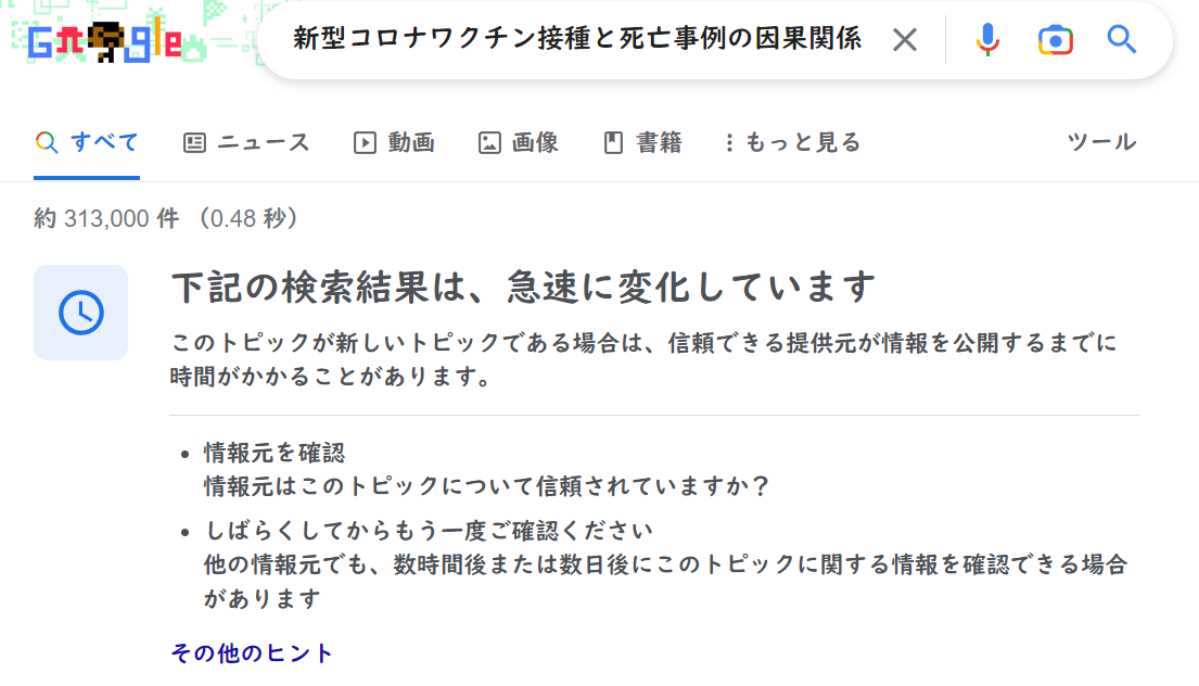The width and height of the screenshot is (1199, 686).
Task: Clear the search query with X icon
Action: pos(904,40)
